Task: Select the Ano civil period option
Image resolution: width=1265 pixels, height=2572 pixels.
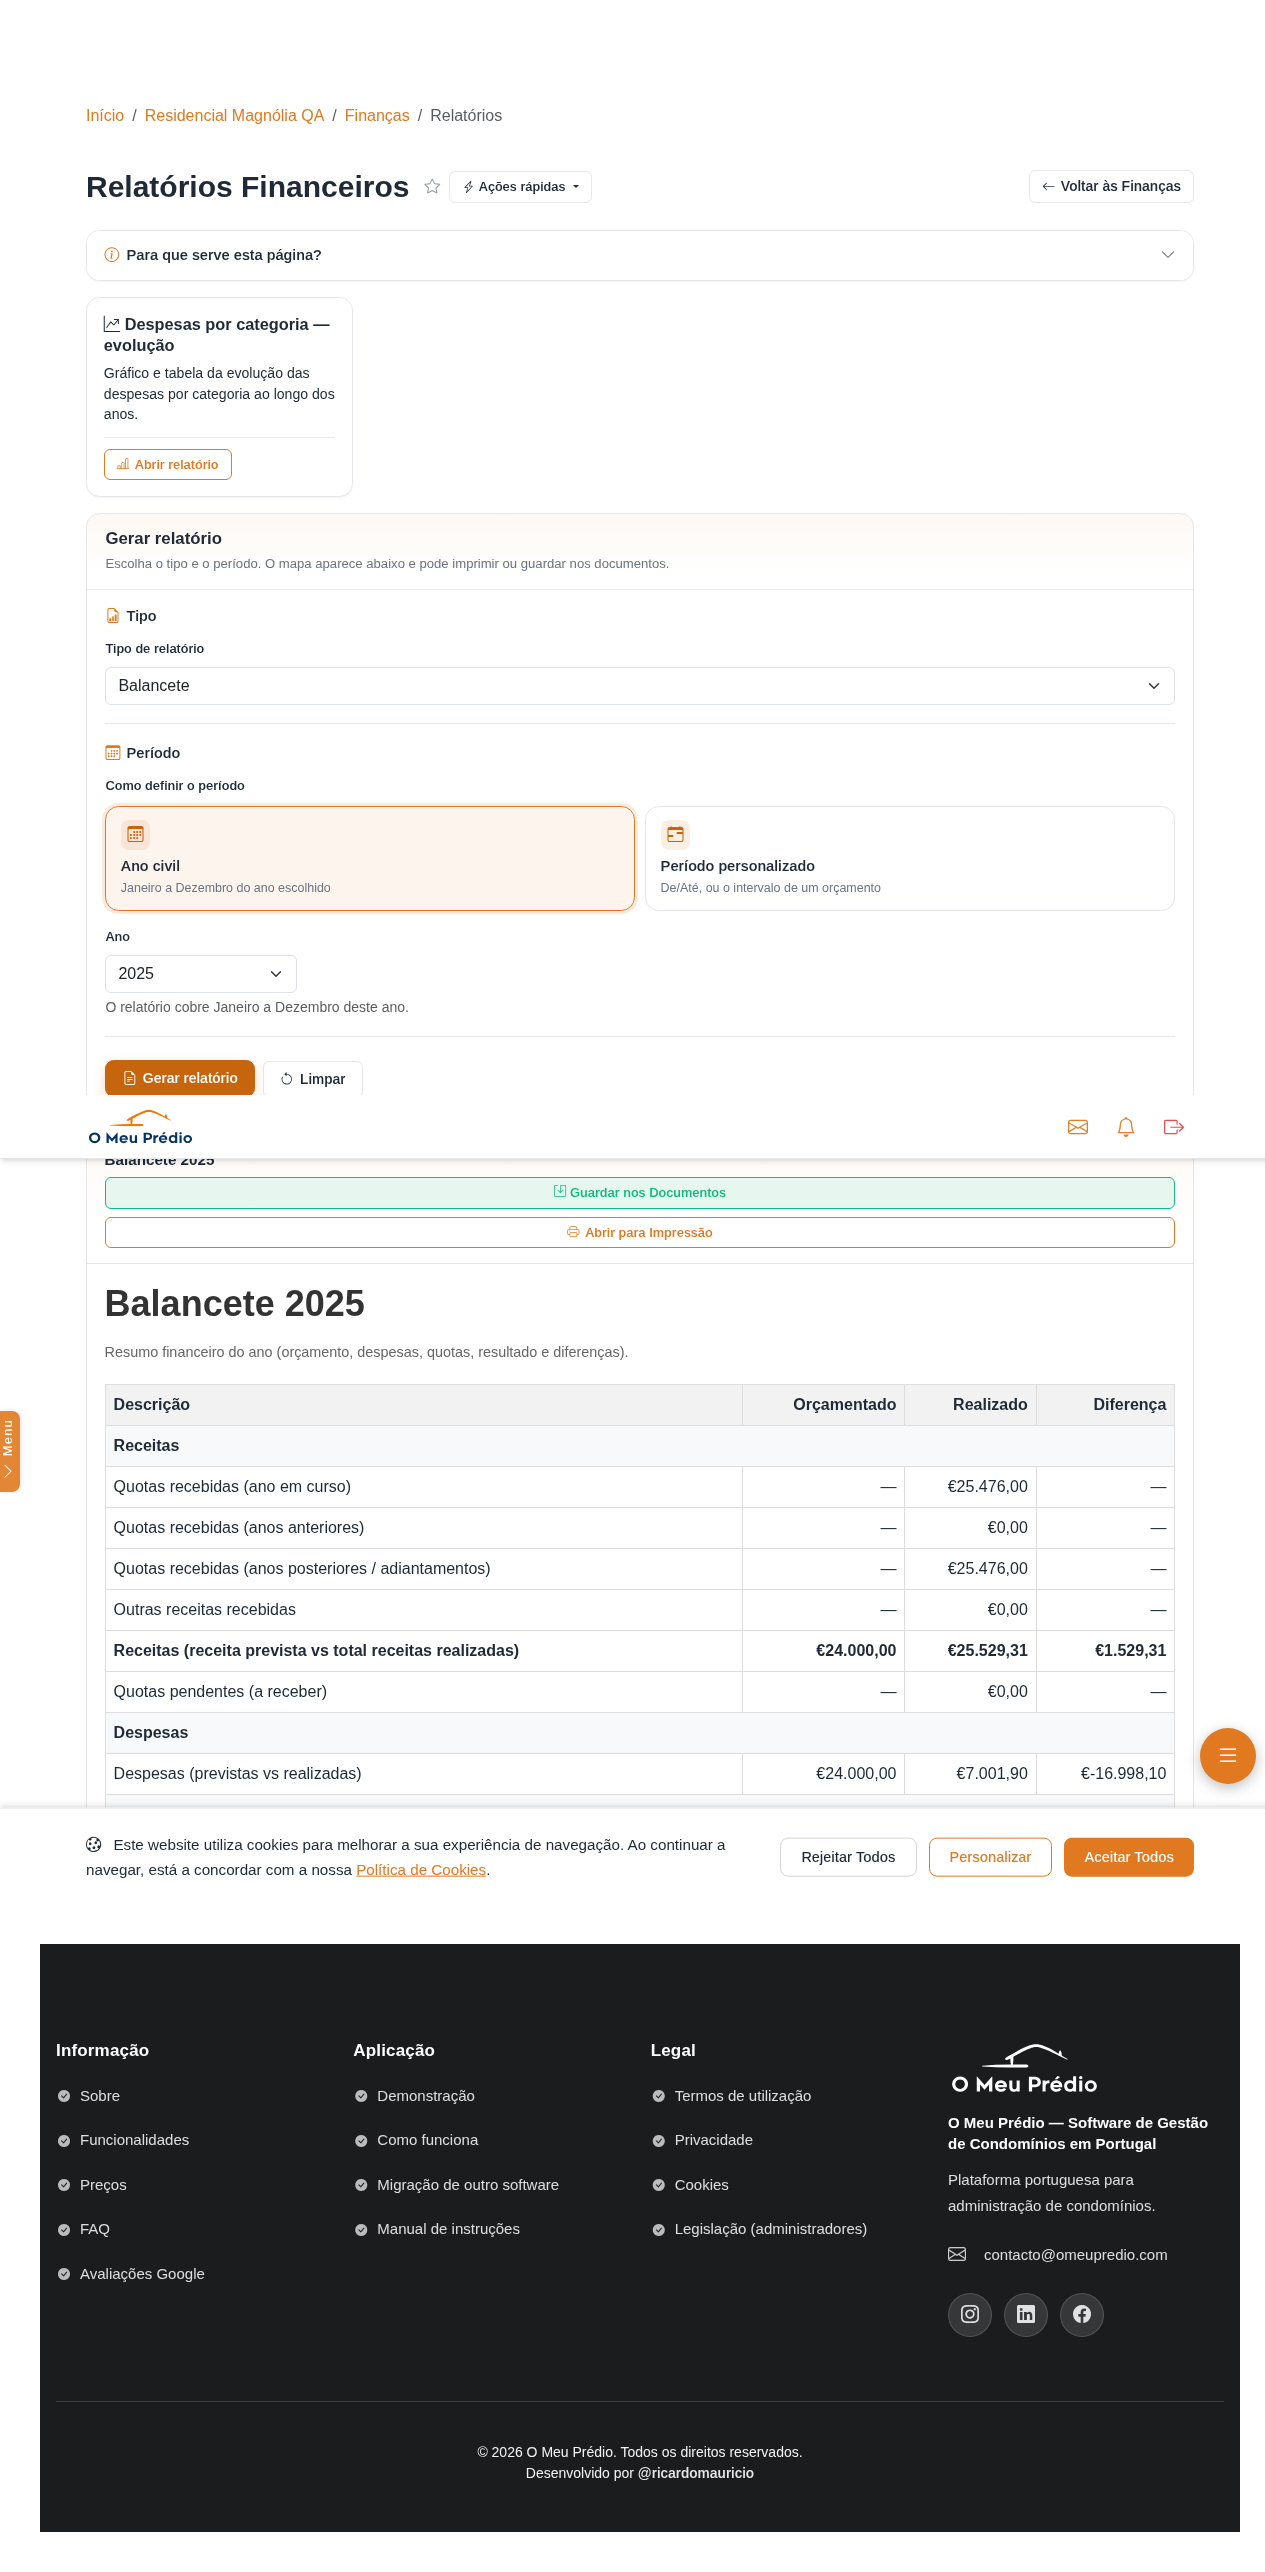Action: click(370, 858)
